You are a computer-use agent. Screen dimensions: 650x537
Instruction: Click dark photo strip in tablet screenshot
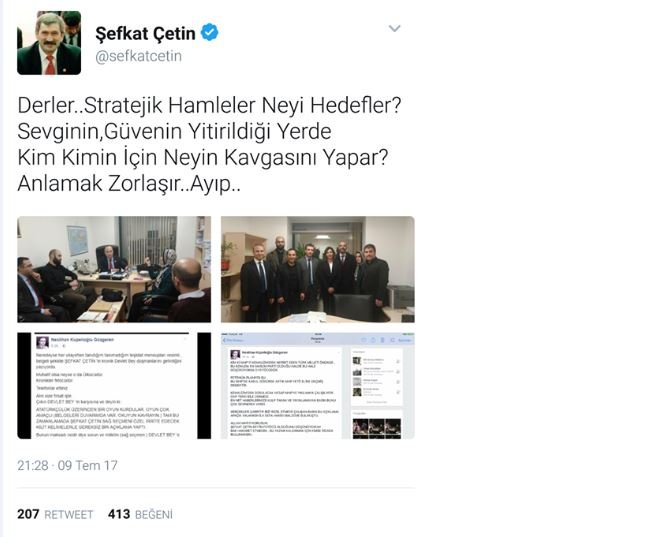point(377,428)
